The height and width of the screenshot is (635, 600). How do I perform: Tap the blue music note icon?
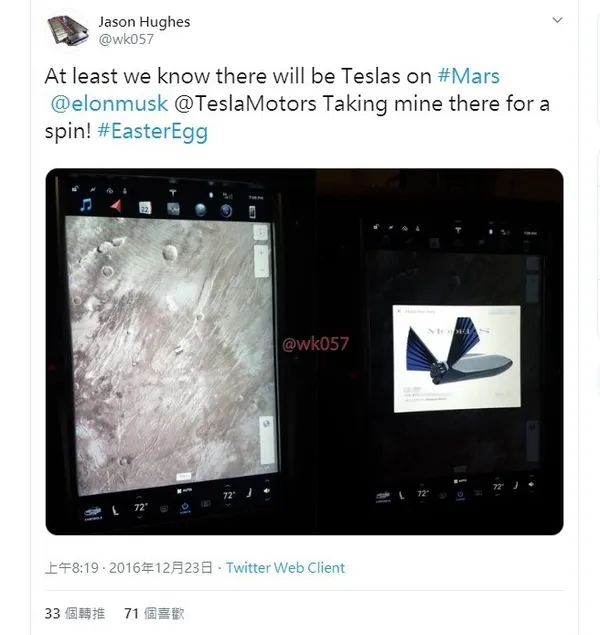pos(86,206)
